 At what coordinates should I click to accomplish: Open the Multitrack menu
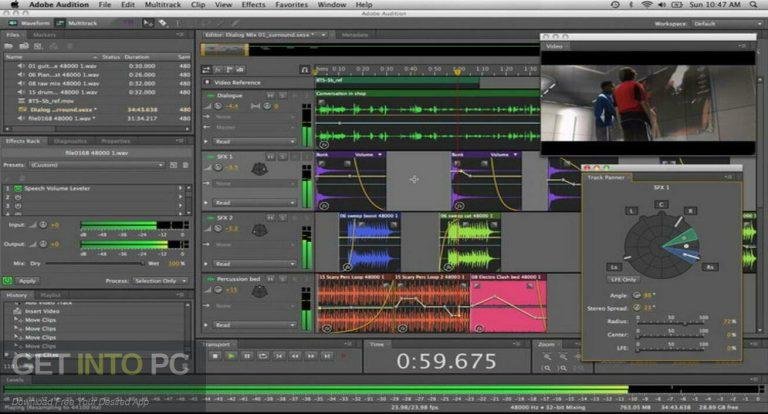[x=163, y=4]
